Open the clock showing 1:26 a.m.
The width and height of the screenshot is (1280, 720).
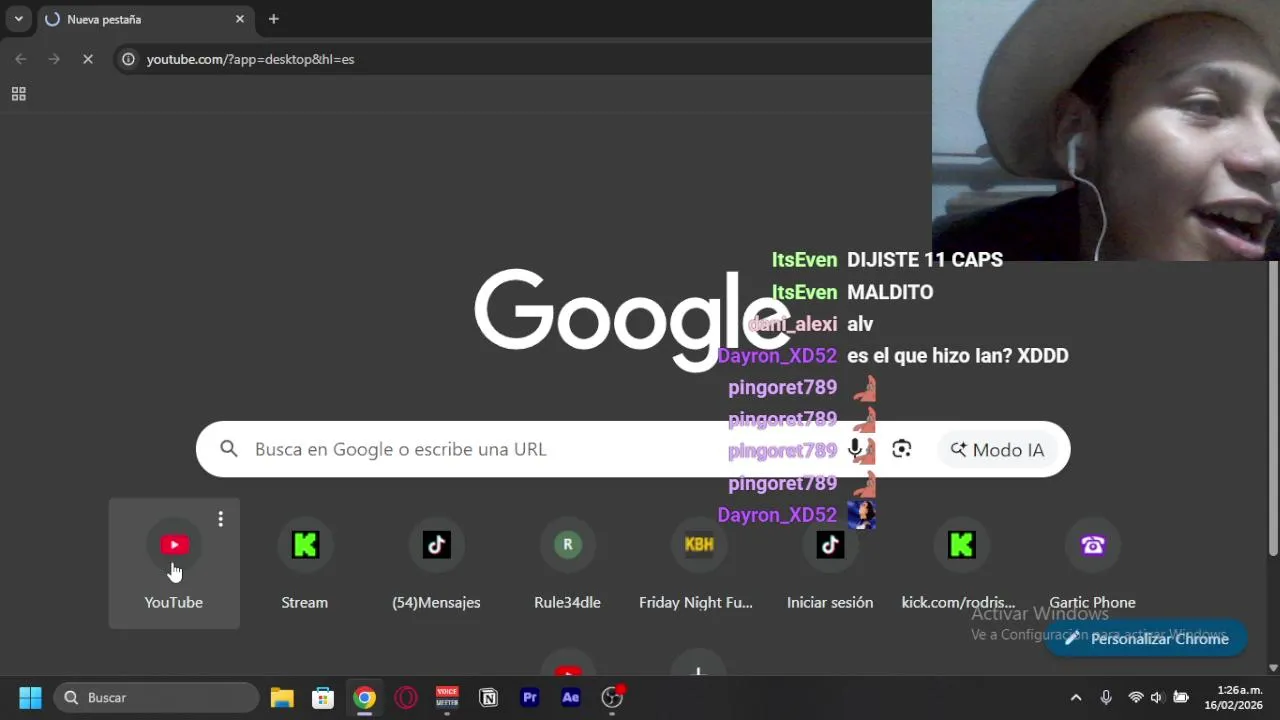coord(1233,697)
